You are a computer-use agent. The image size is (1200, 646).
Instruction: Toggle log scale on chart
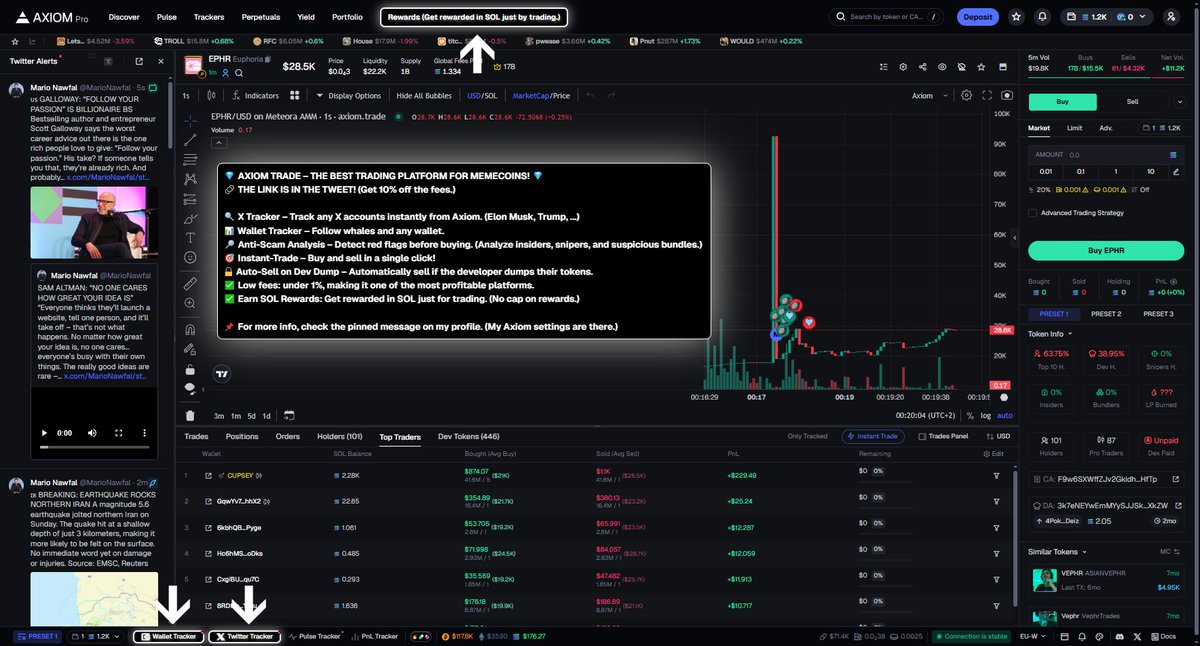pyautogui.click(x=986, y=415)
